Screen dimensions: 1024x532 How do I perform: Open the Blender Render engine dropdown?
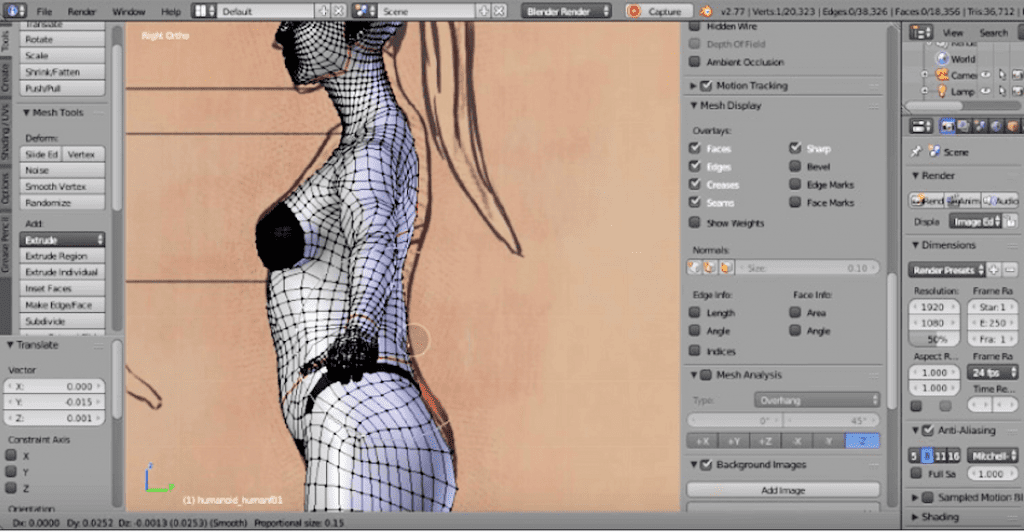[565, 11]
